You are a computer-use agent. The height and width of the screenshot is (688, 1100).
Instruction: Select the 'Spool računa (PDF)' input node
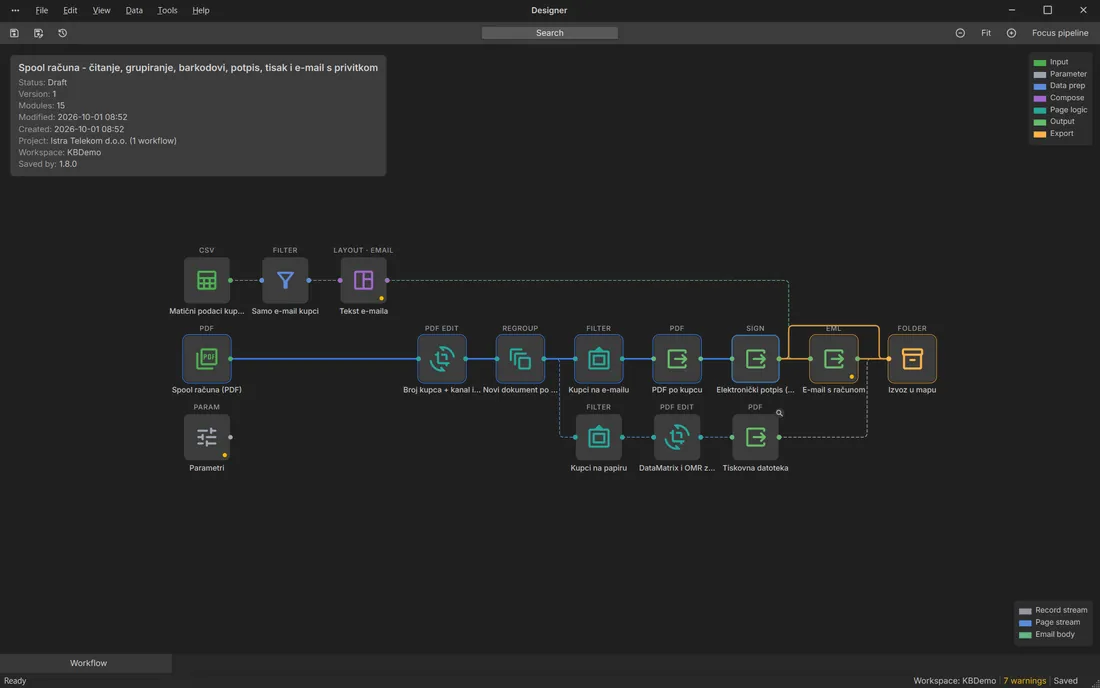(206, 358)
